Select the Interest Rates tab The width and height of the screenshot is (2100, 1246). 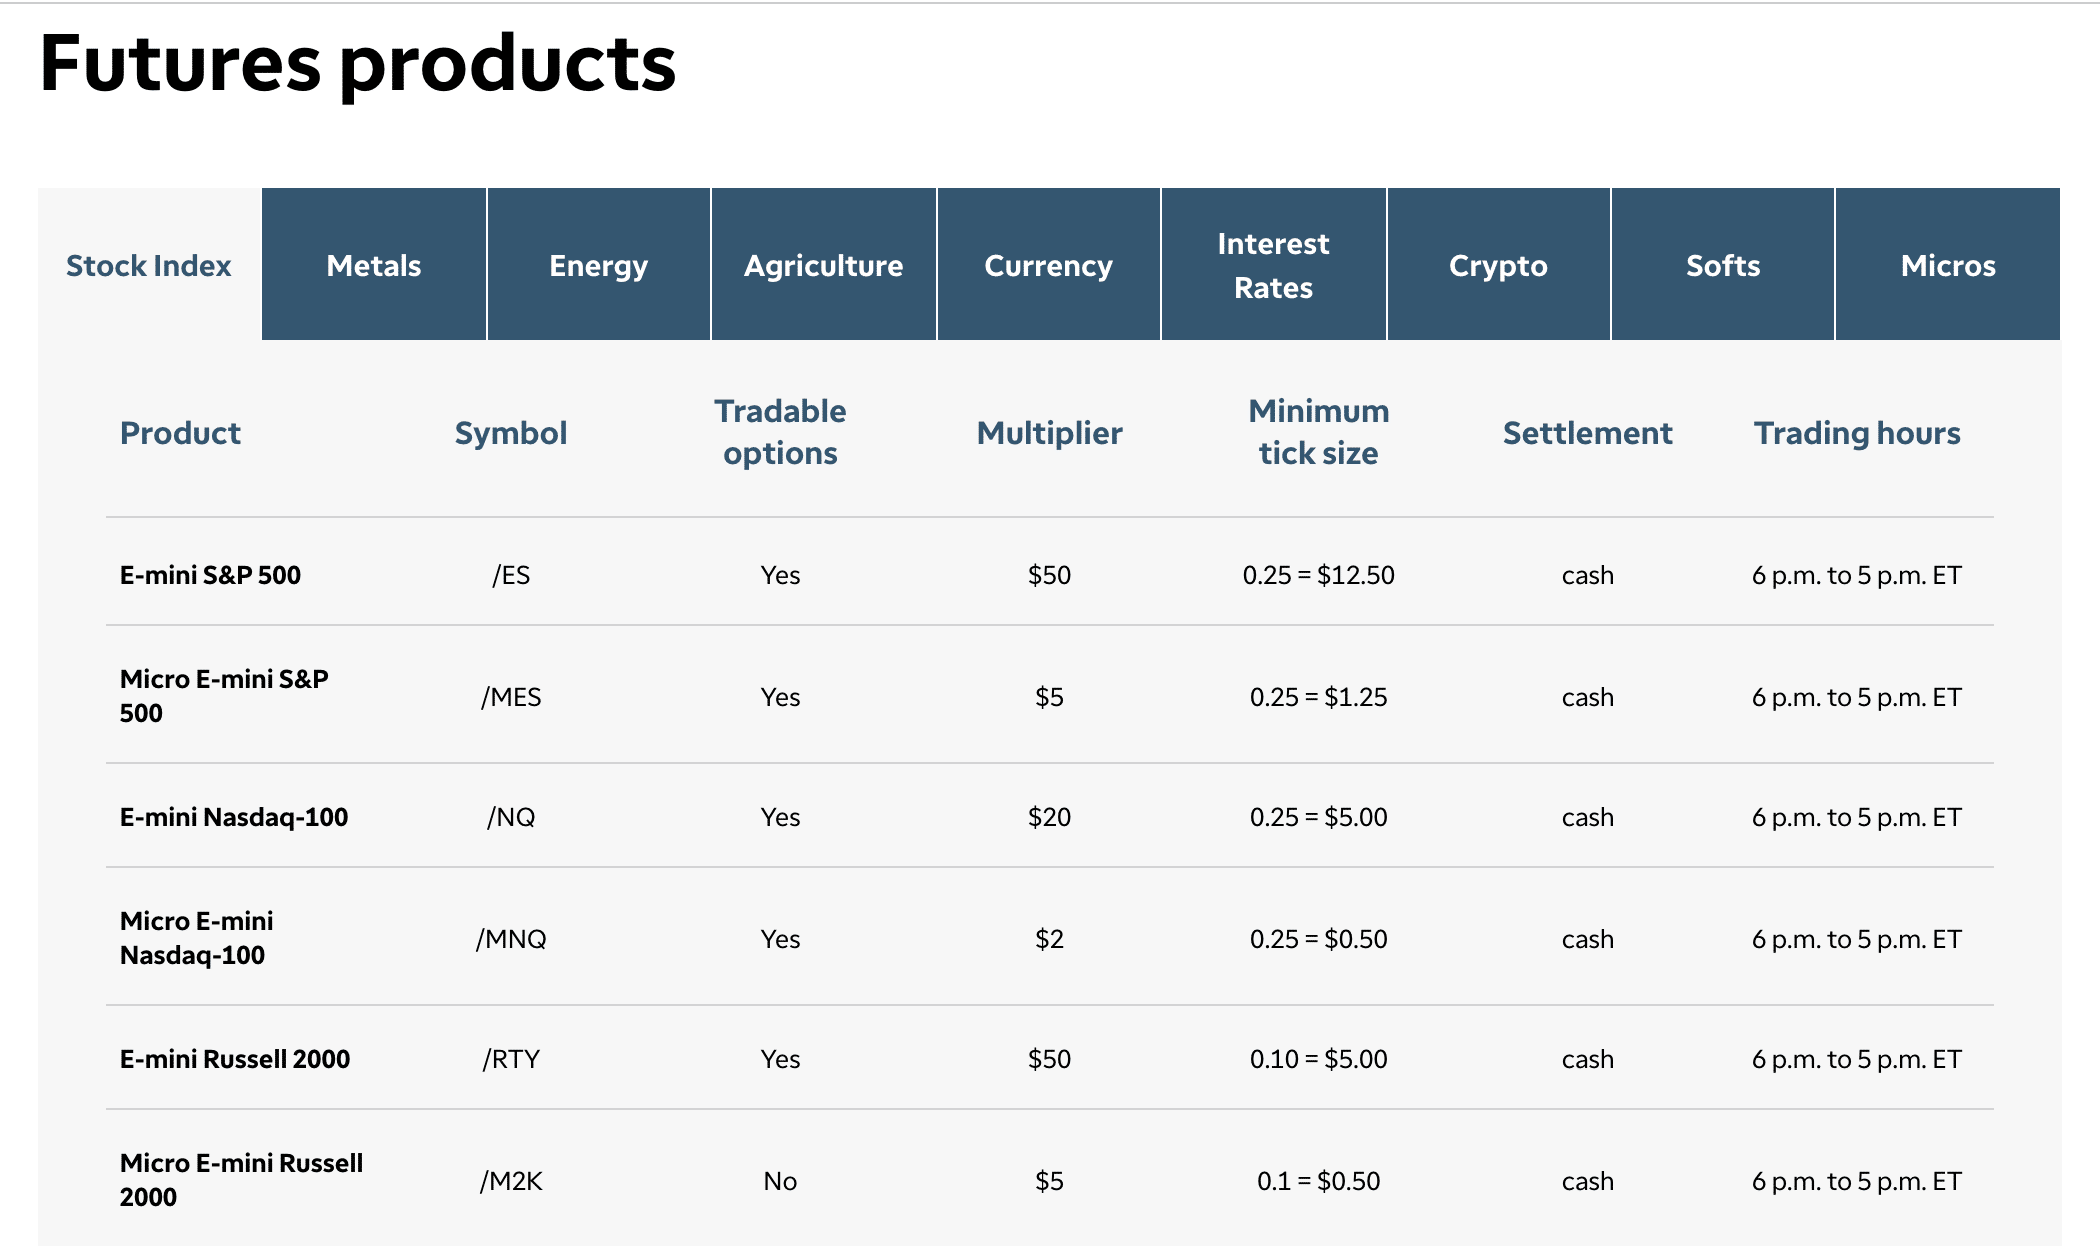(x=1274, y=265)
